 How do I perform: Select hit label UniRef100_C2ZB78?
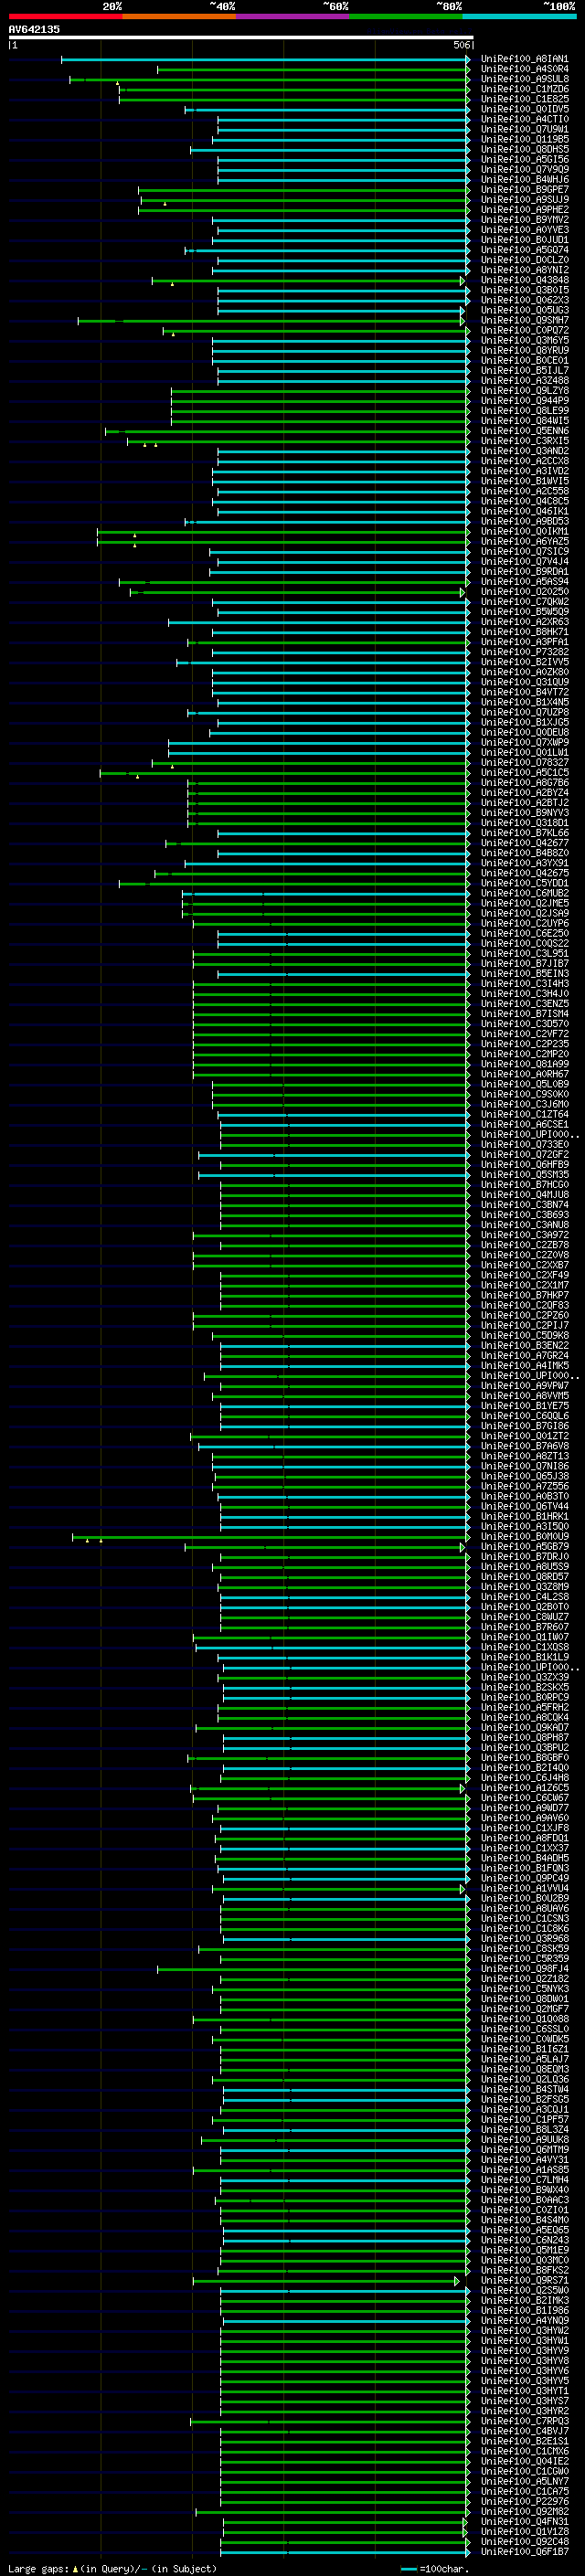point(524,1245)
